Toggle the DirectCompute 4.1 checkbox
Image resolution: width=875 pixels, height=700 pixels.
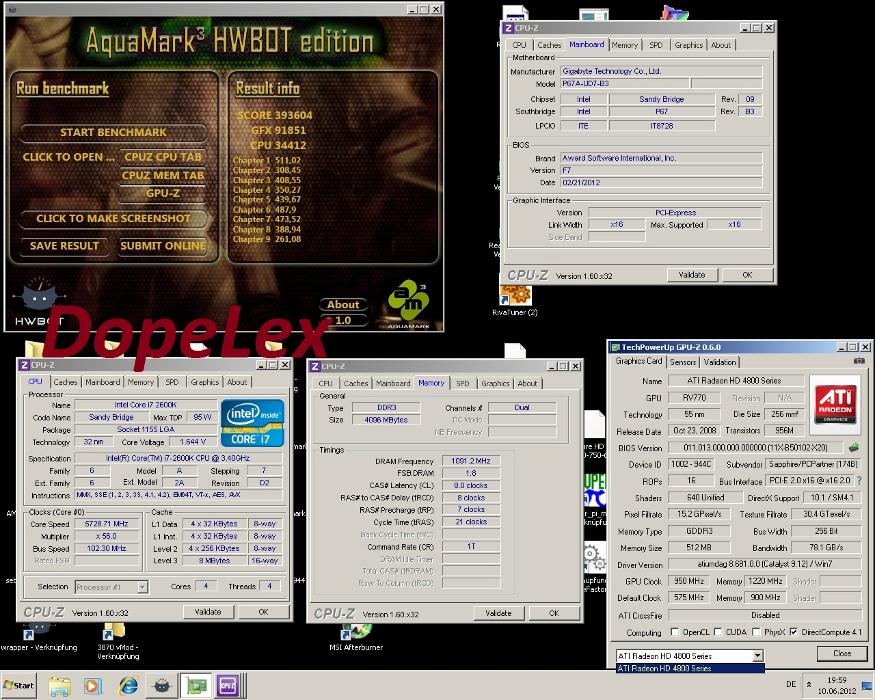pyautogui.click(x=794, y=632)
